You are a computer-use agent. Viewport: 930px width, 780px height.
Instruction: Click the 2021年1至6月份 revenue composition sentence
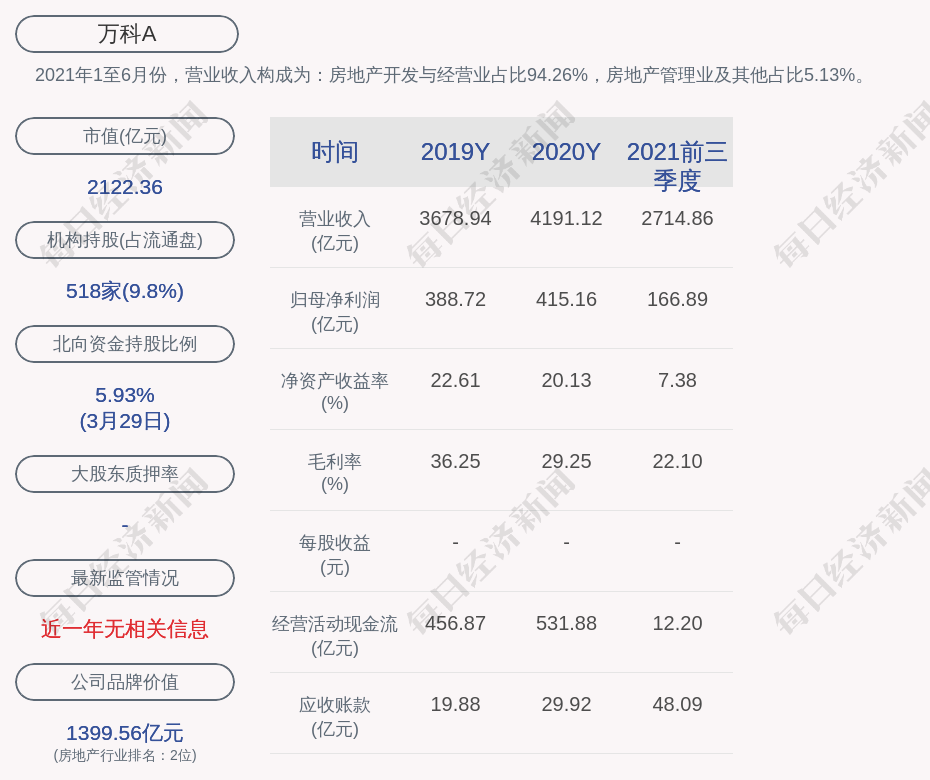click(452, 75)
